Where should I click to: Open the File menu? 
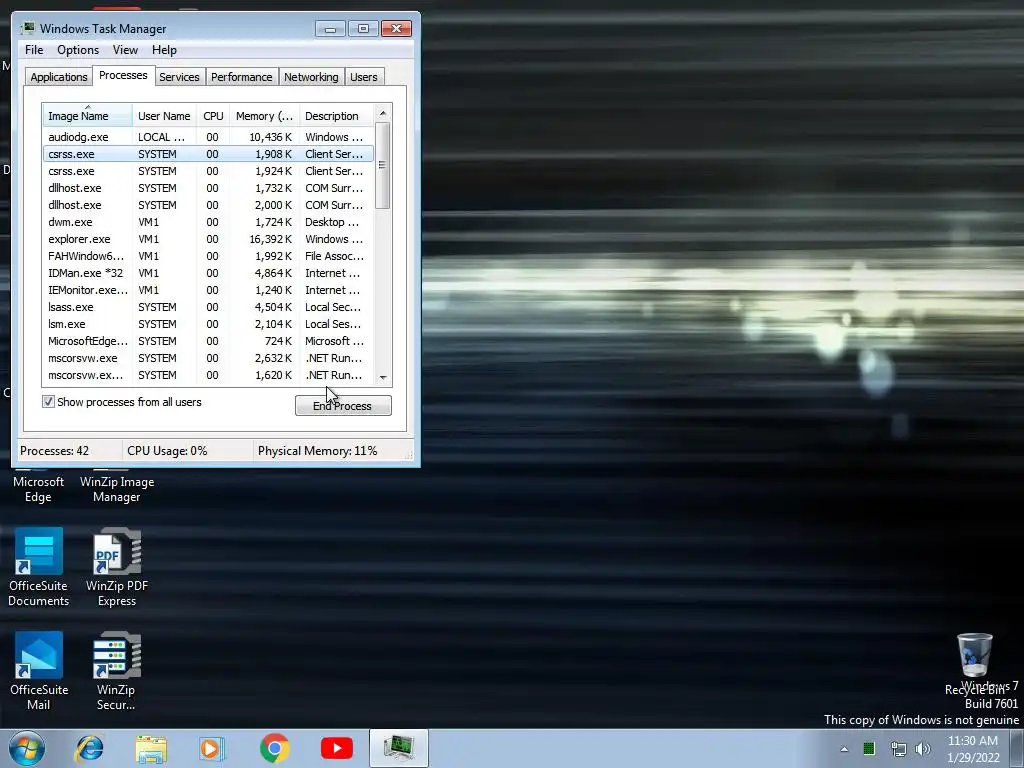click(34, 50)
